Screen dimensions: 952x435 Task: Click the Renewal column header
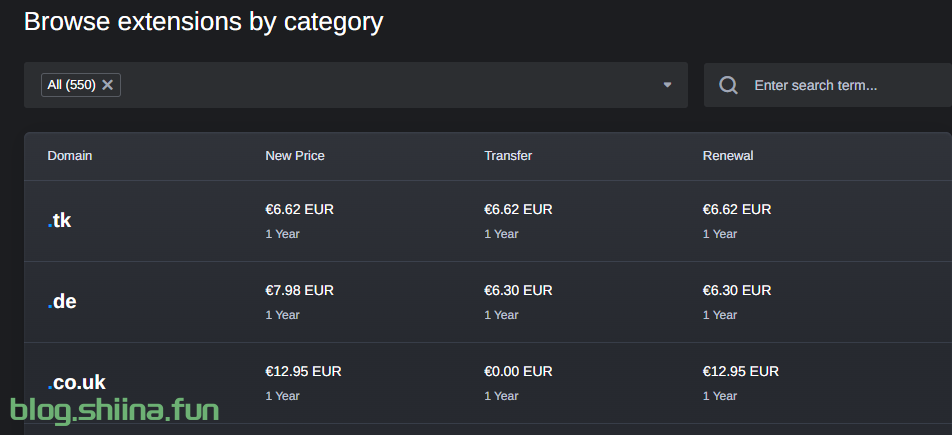coord(728,156)
